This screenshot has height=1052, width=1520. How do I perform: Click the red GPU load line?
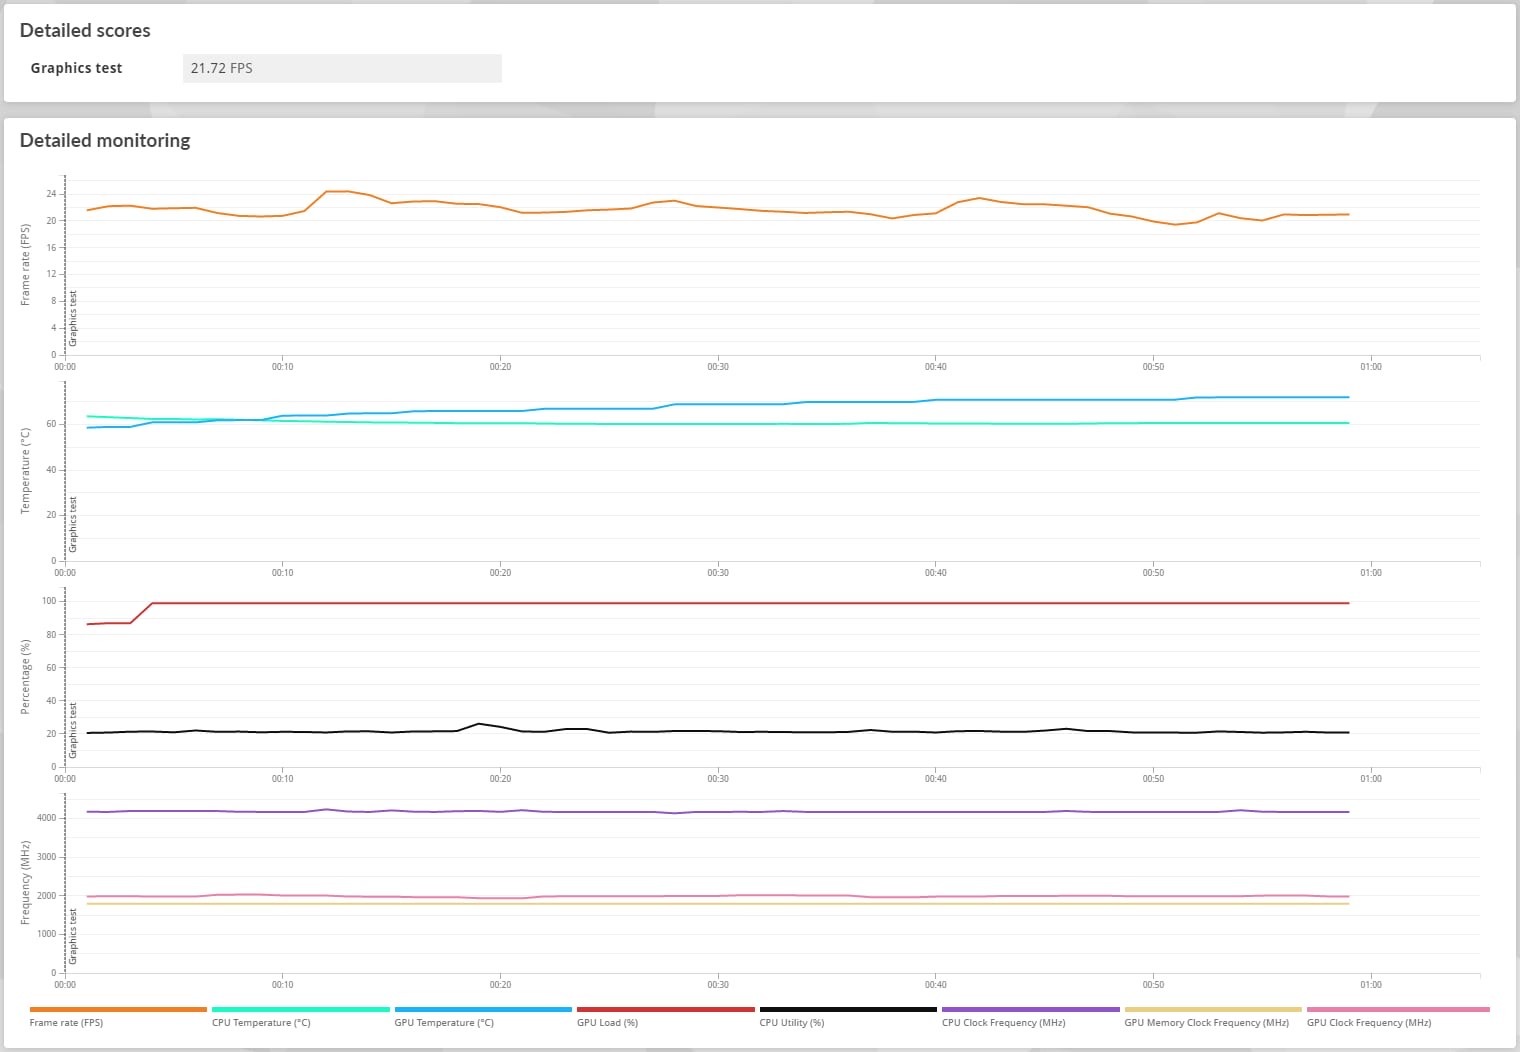tap(750, 603)
